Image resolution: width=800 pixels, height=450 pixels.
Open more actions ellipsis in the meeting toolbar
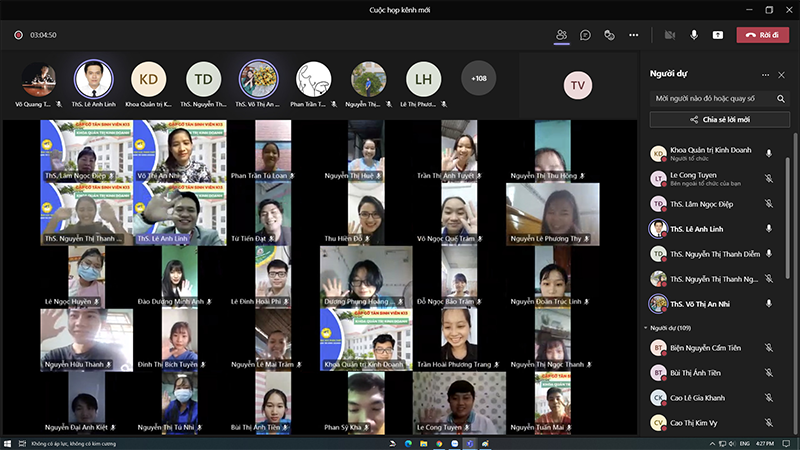pyautogui.click(x=633, y=34)
